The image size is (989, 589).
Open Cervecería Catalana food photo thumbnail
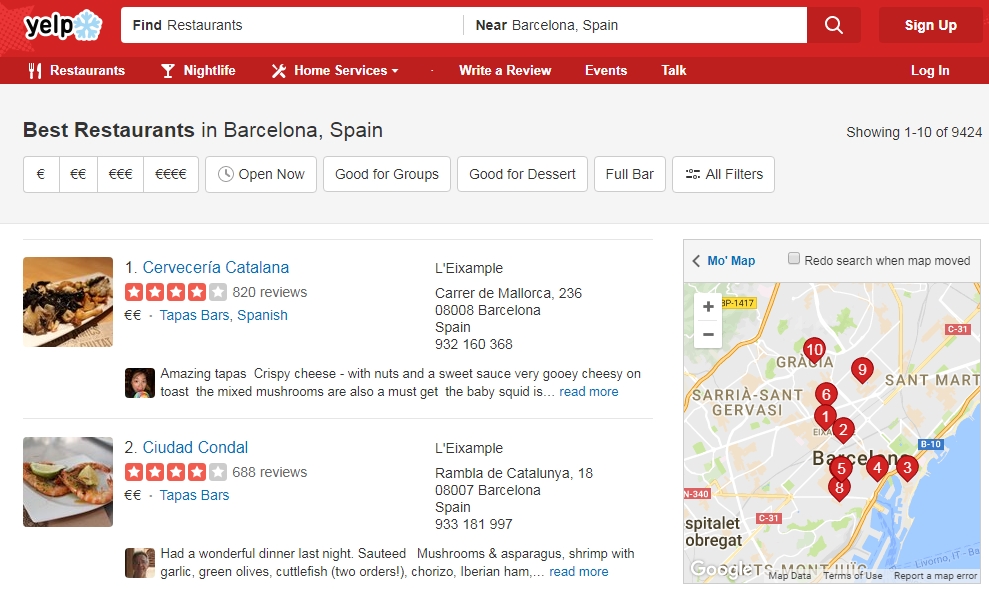68,302
